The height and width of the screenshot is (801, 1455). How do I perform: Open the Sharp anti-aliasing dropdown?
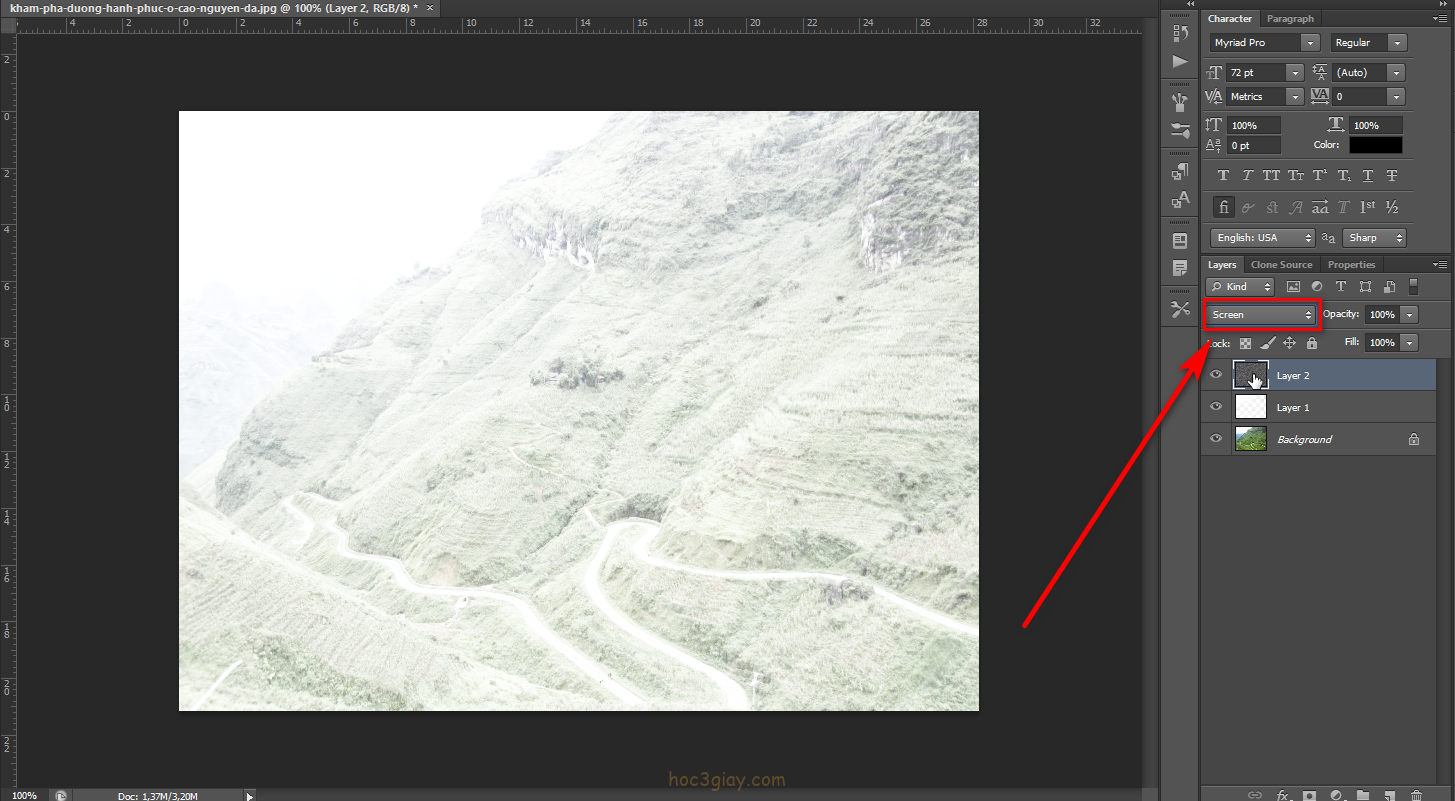tap(1375, 238)
